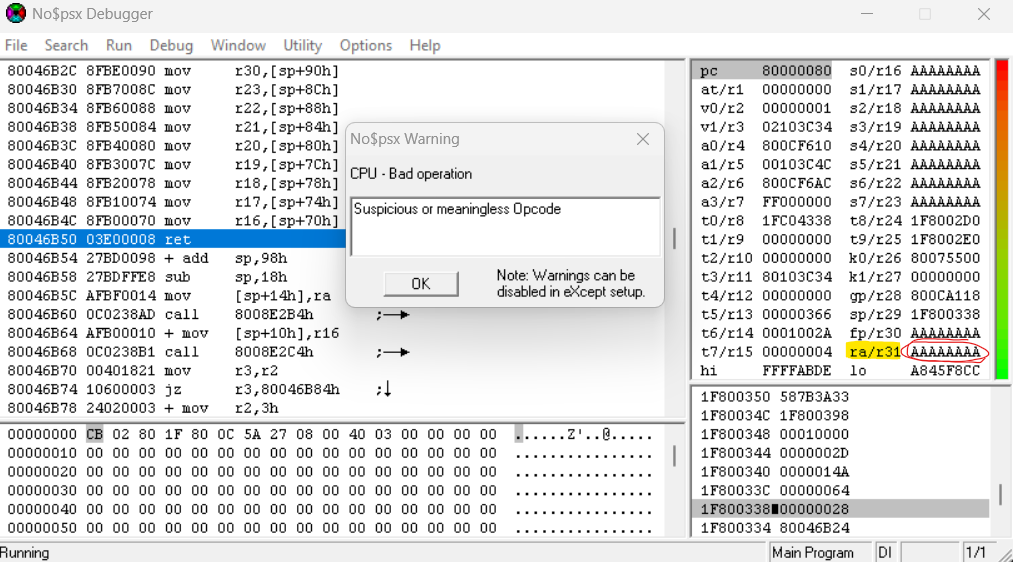Click the CB byte in hex dump

pyautogui.click(x=94, y=434)
